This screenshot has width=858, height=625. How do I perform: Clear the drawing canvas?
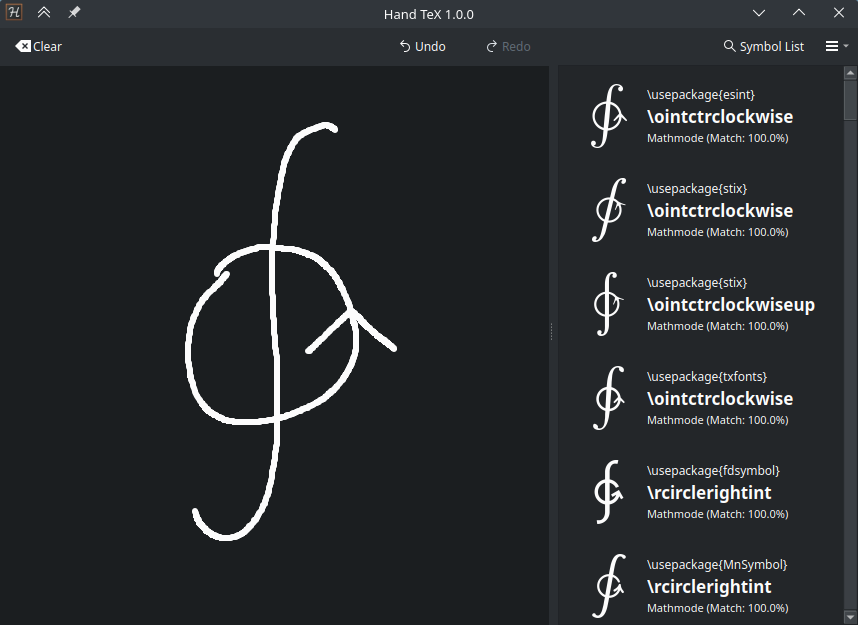pos(38,47)
